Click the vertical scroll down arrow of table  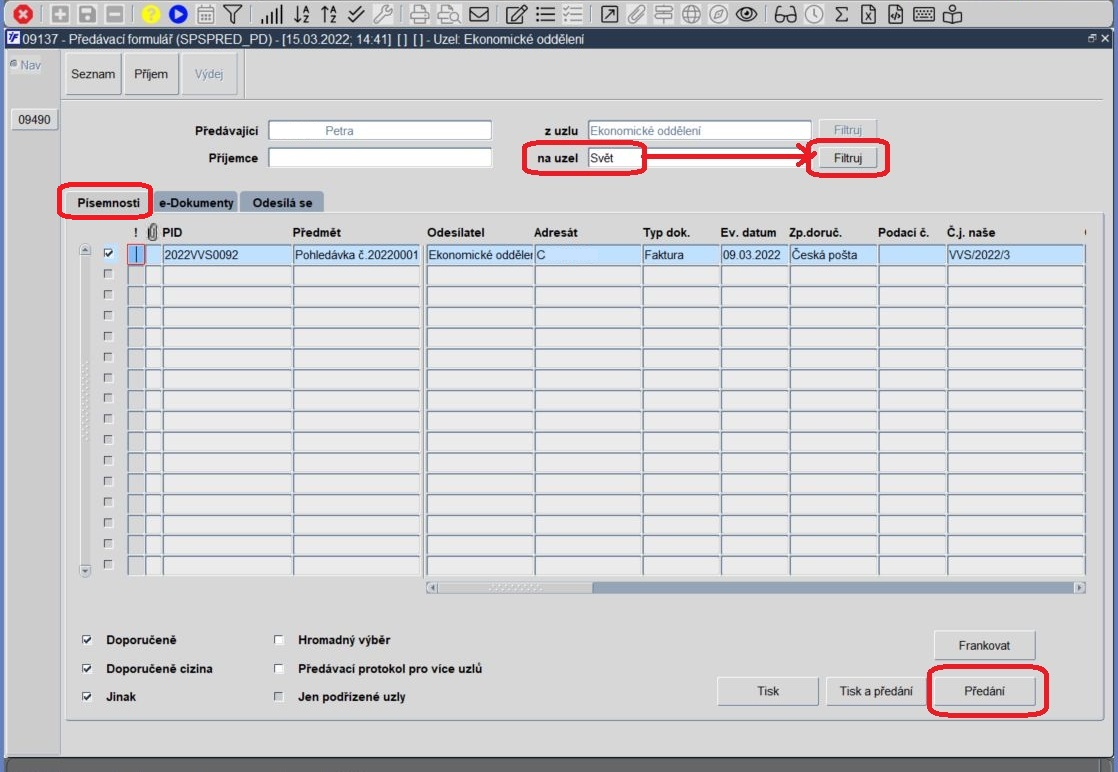click(x=85, y=570)
